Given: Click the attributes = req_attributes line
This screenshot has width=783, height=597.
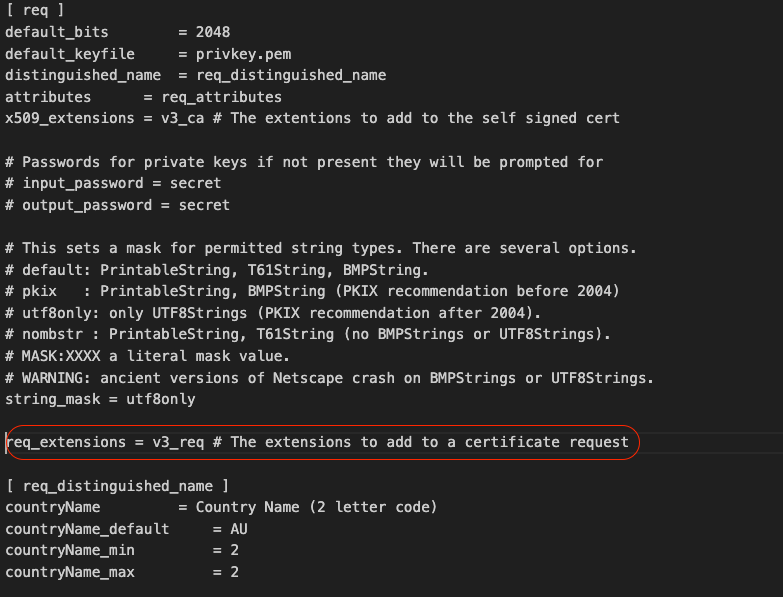Looking at the screenshot, I should coord(143,97).
